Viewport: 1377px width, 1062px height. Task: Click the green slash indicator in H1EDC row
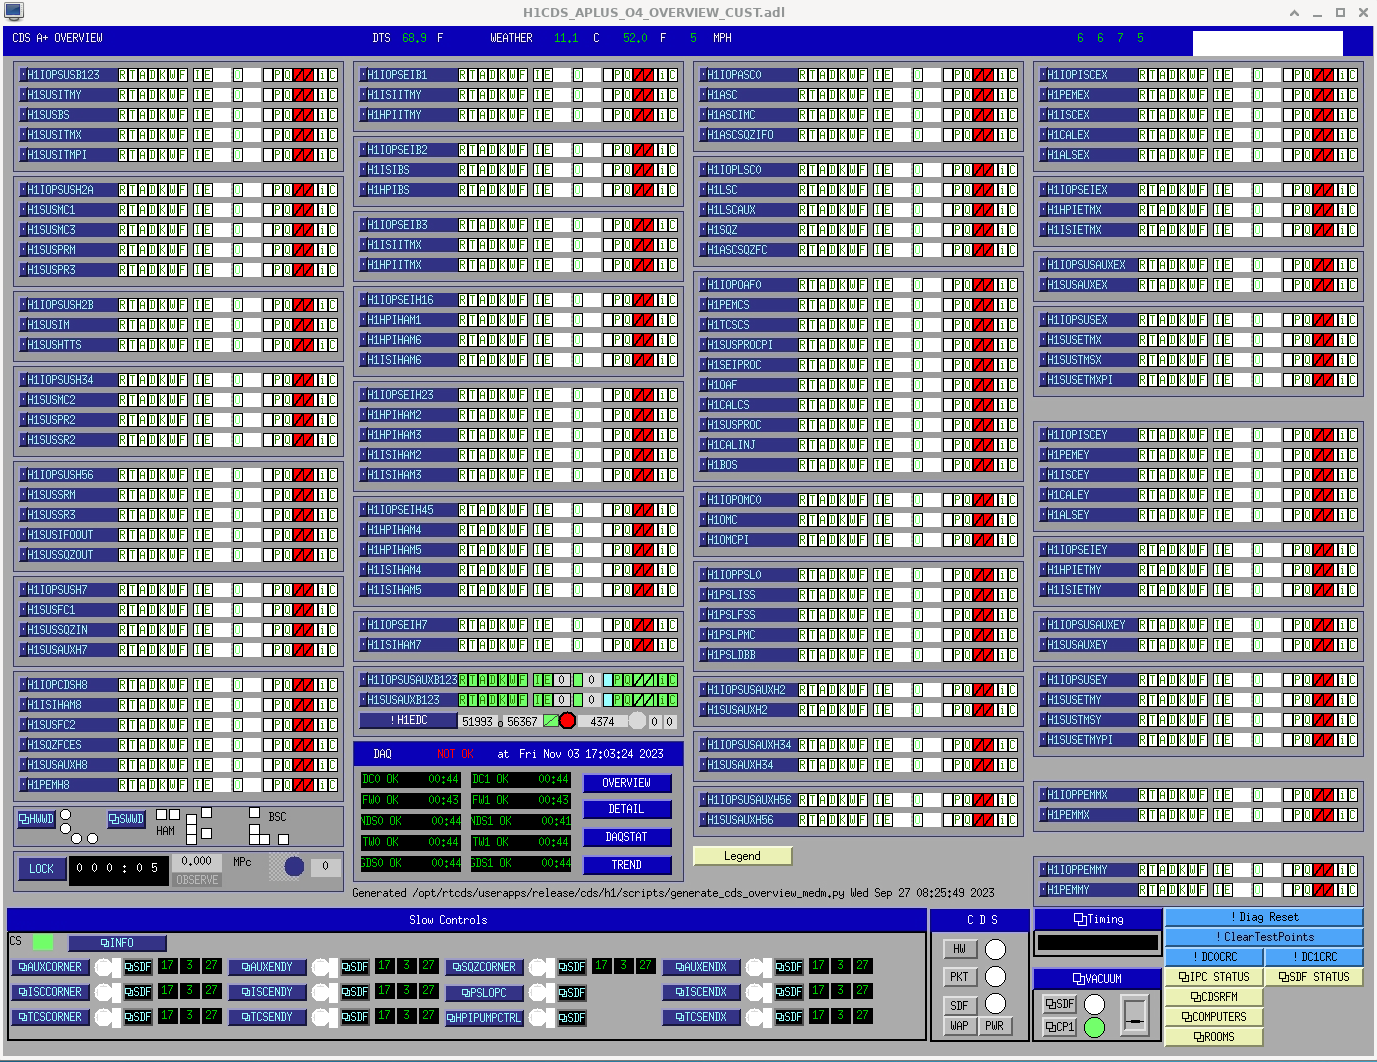click(x=550, y=721)
